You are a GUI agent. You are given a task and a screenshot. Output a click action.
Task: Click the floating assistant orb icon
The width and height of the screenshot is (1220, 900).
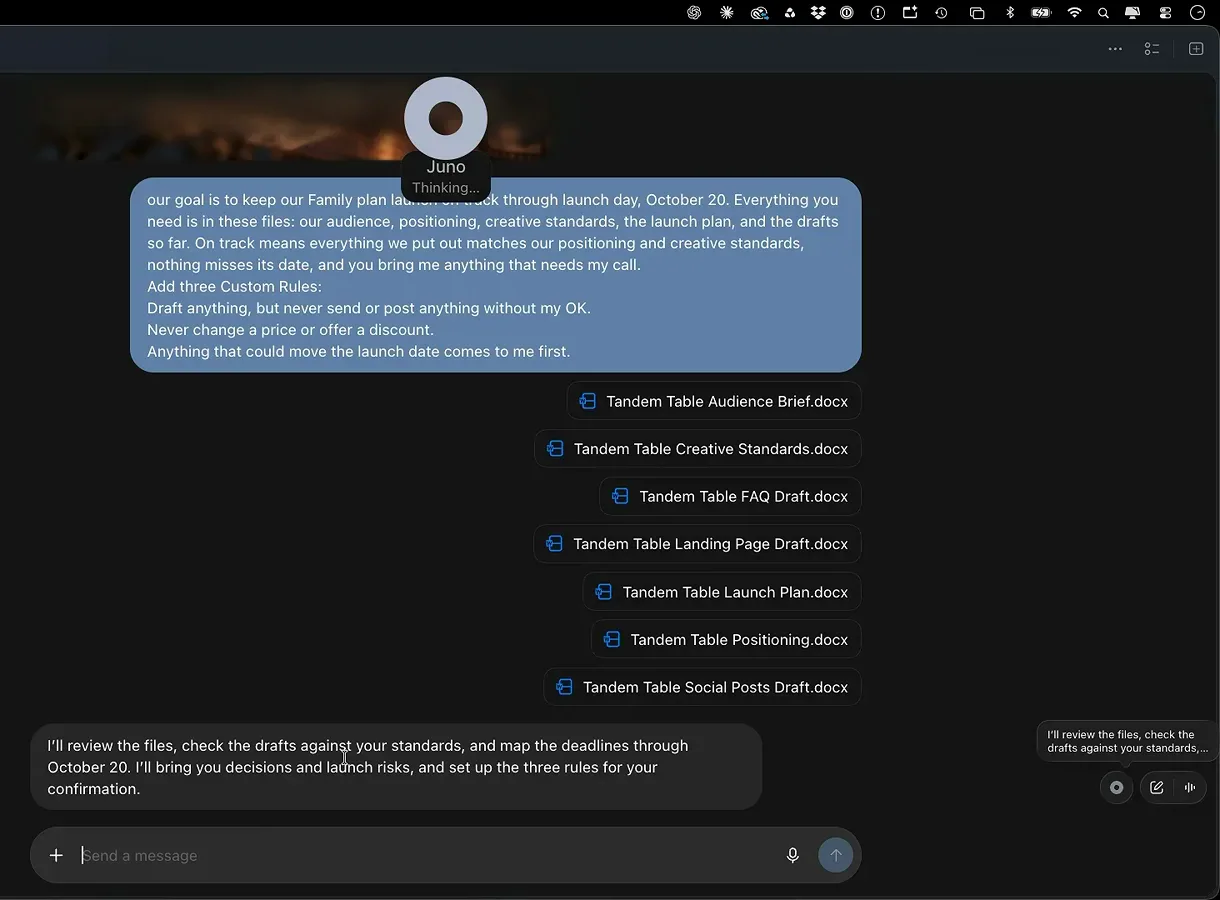coord(1117,787)
